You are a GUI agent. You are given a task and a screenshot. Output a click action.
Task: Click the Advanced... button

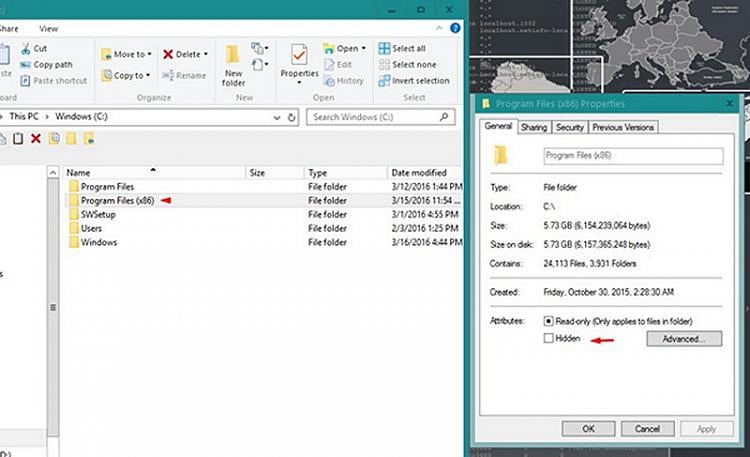[684, 339]
